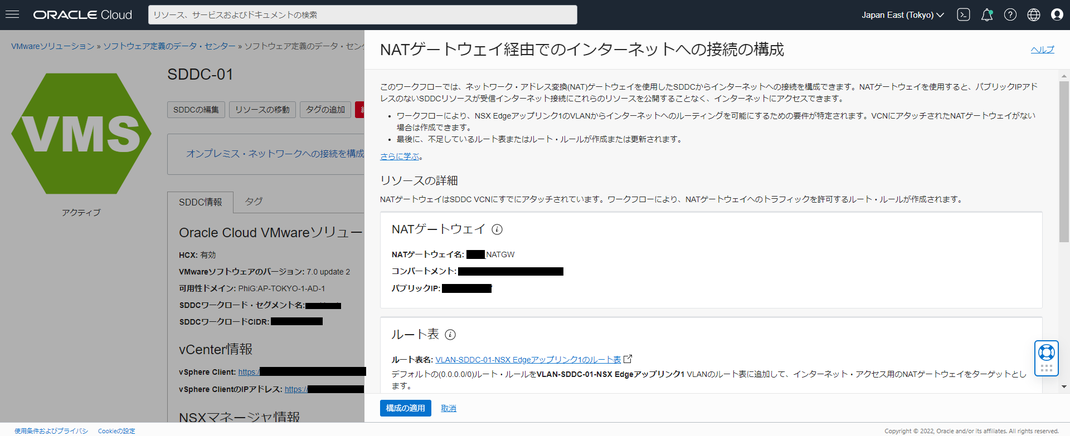This screenshot has height=436, width=1070.
Task: Click the コンパートメント label
Action: [424, 271]
